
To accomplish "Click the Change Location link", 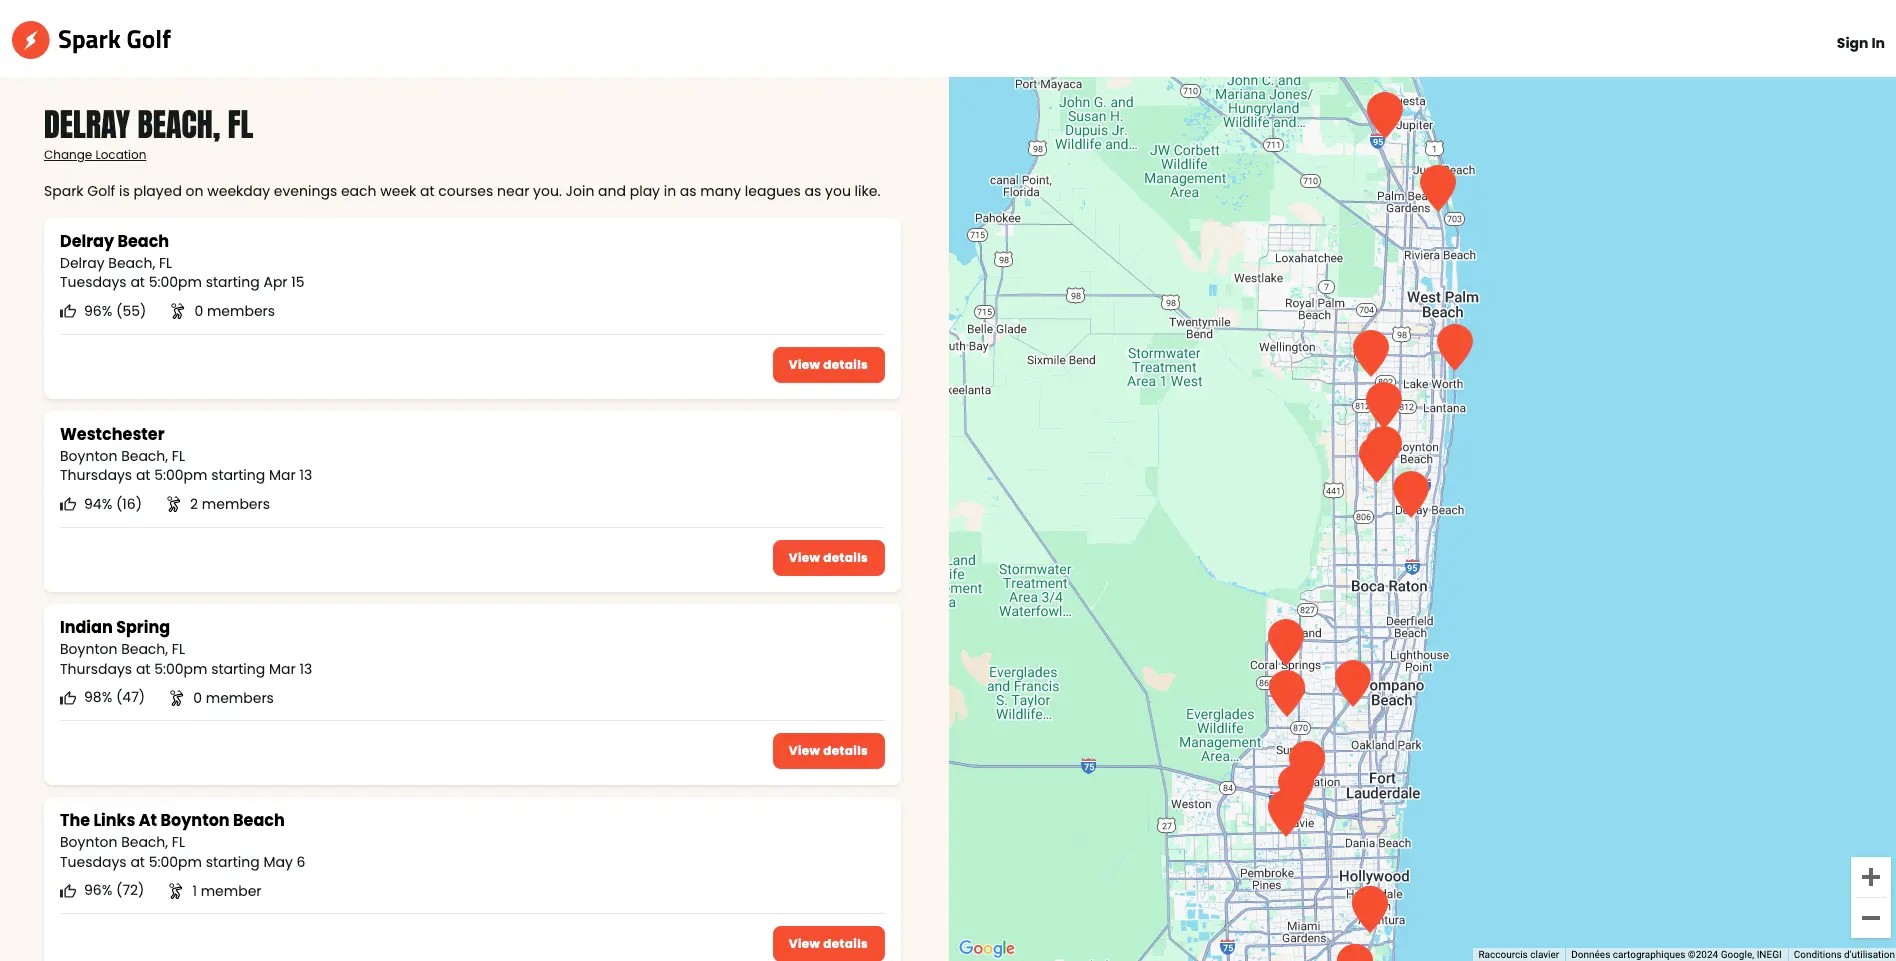I will (95, 155).
